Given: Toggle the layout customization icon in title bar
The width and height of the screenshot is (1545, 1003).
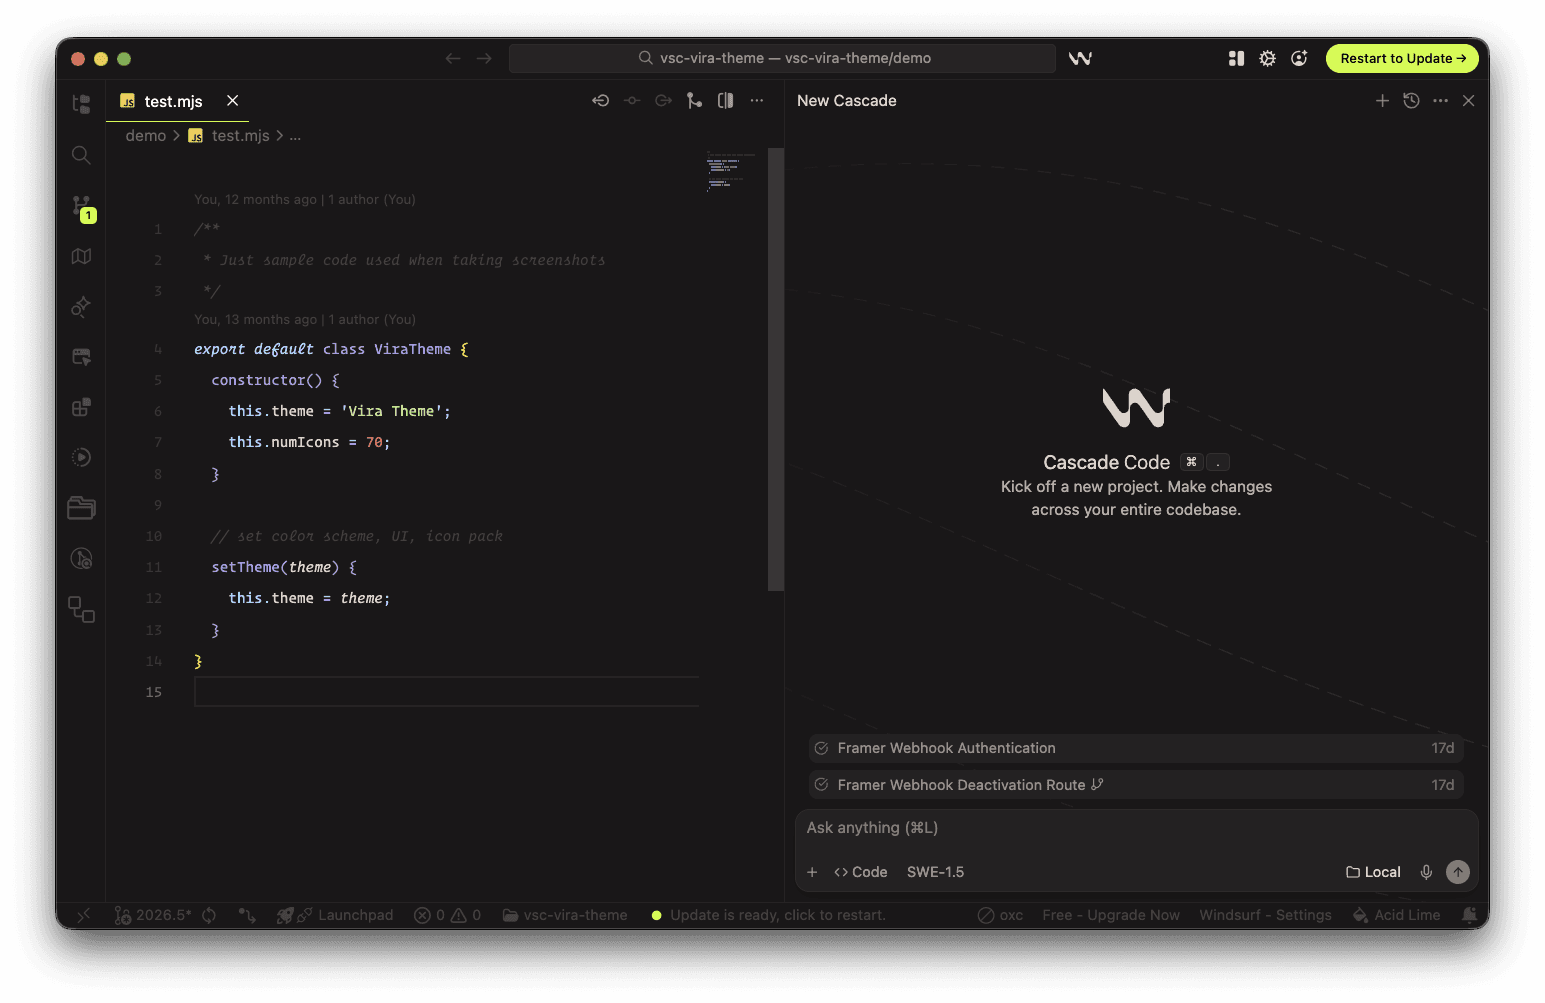Looking at the screenshot, I should [1236, 59].
